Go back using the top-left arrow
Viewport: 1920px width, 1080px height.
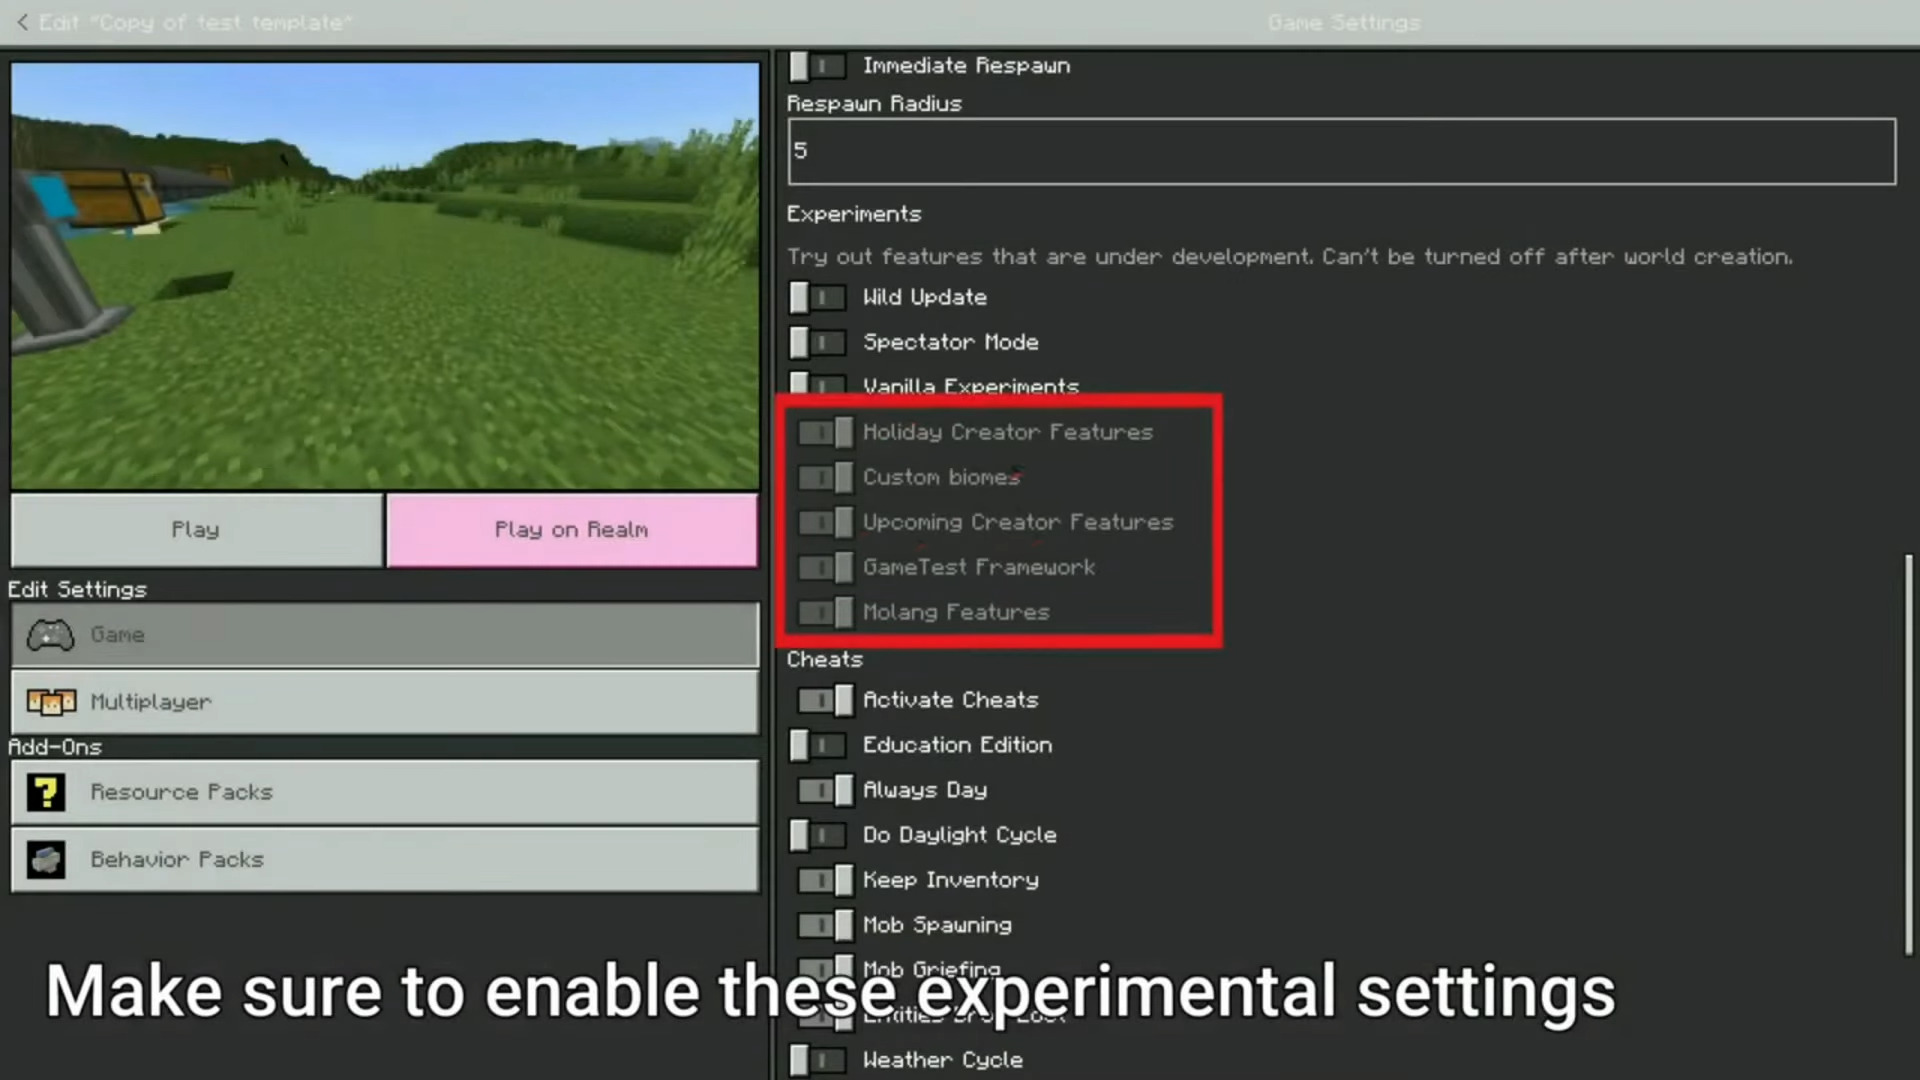[x=22, y=22]
